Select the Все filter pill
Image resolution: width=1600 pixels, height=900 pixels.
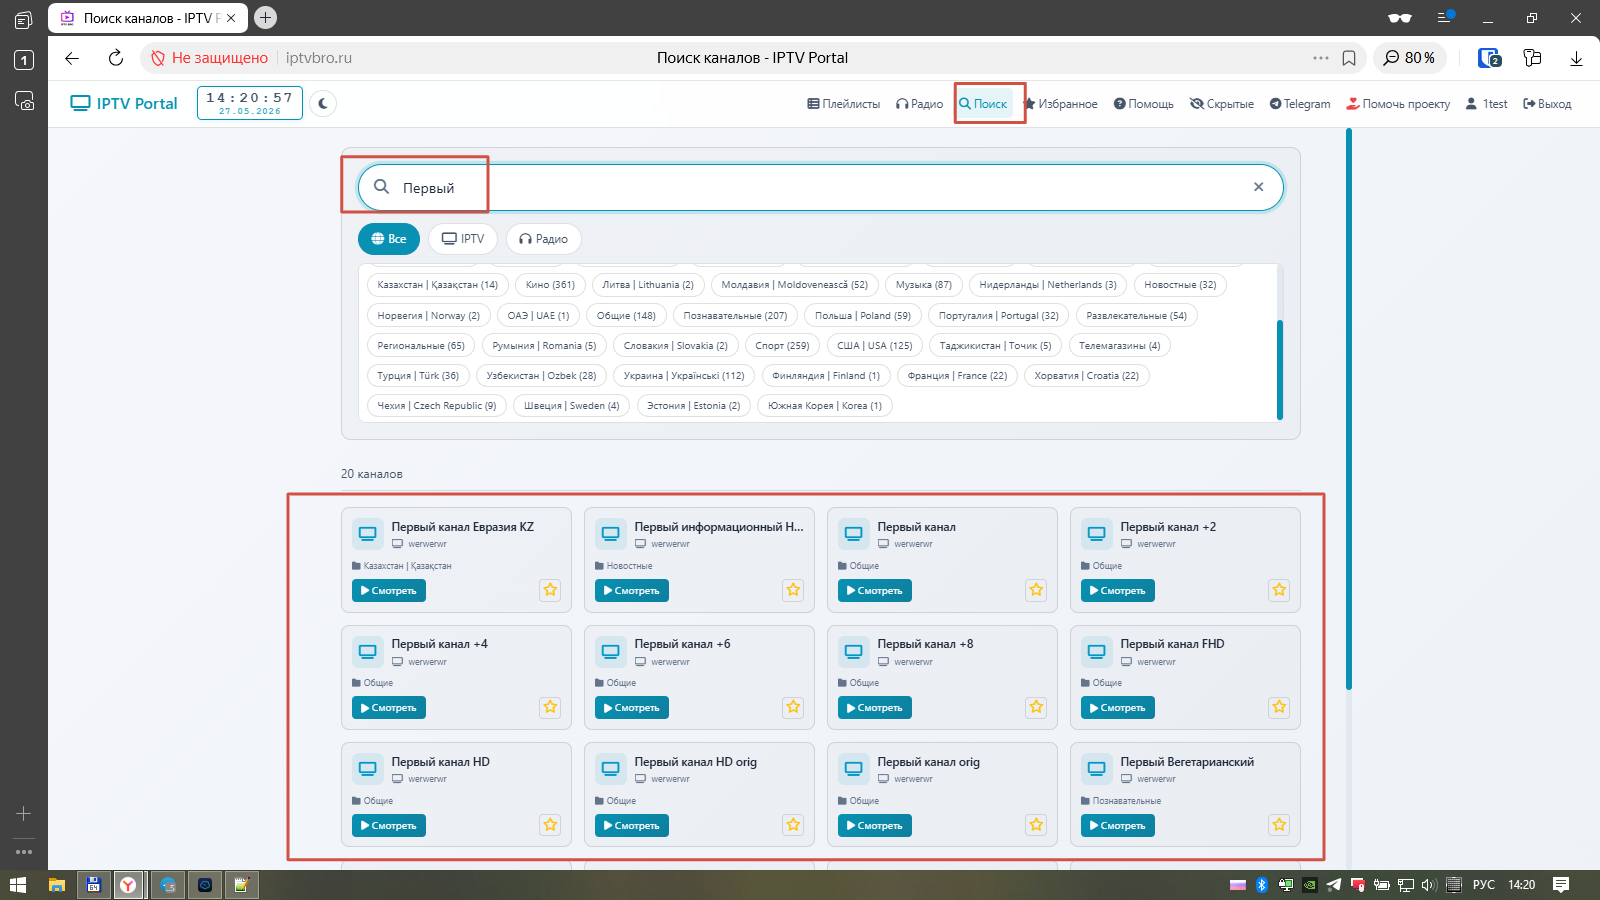(389, 239)
